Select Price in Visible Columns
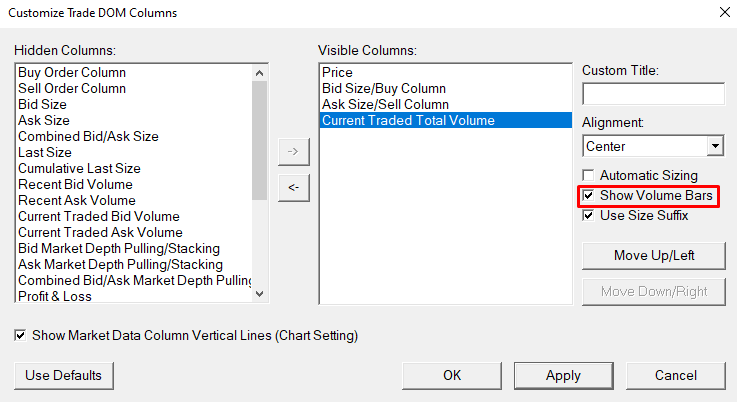 [x=337, y=73]
